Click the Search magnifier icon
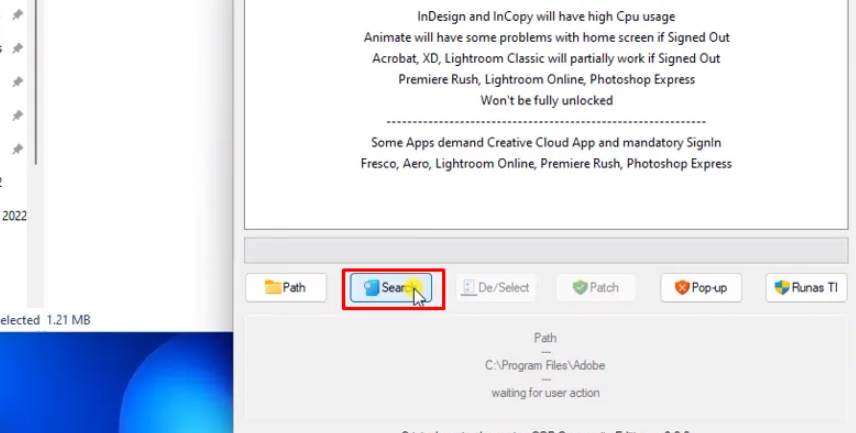856x433 pixels. (372, 288)
